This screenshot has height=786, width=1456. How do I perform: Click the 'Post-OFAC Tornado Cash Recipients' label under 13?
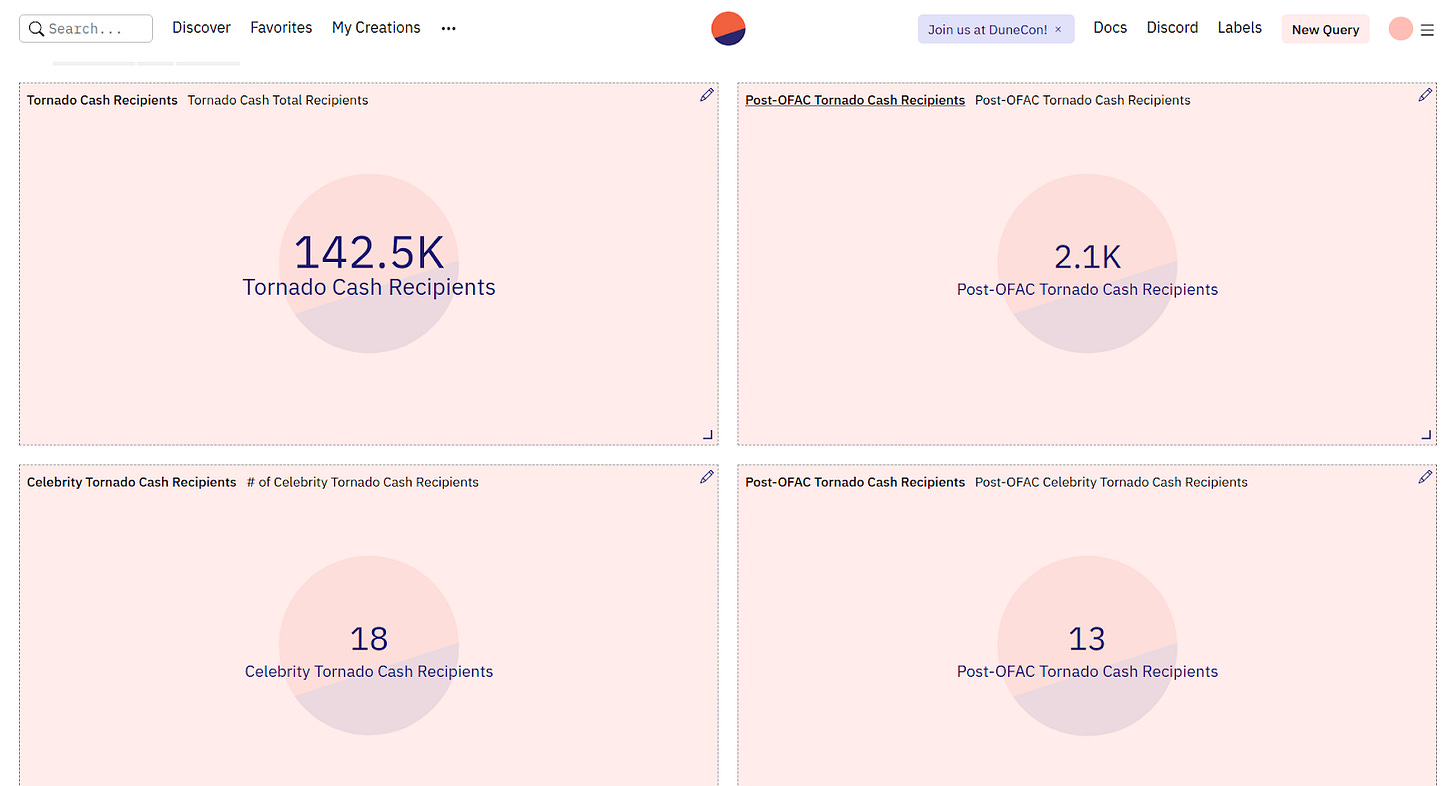(x=1087, y=672)
